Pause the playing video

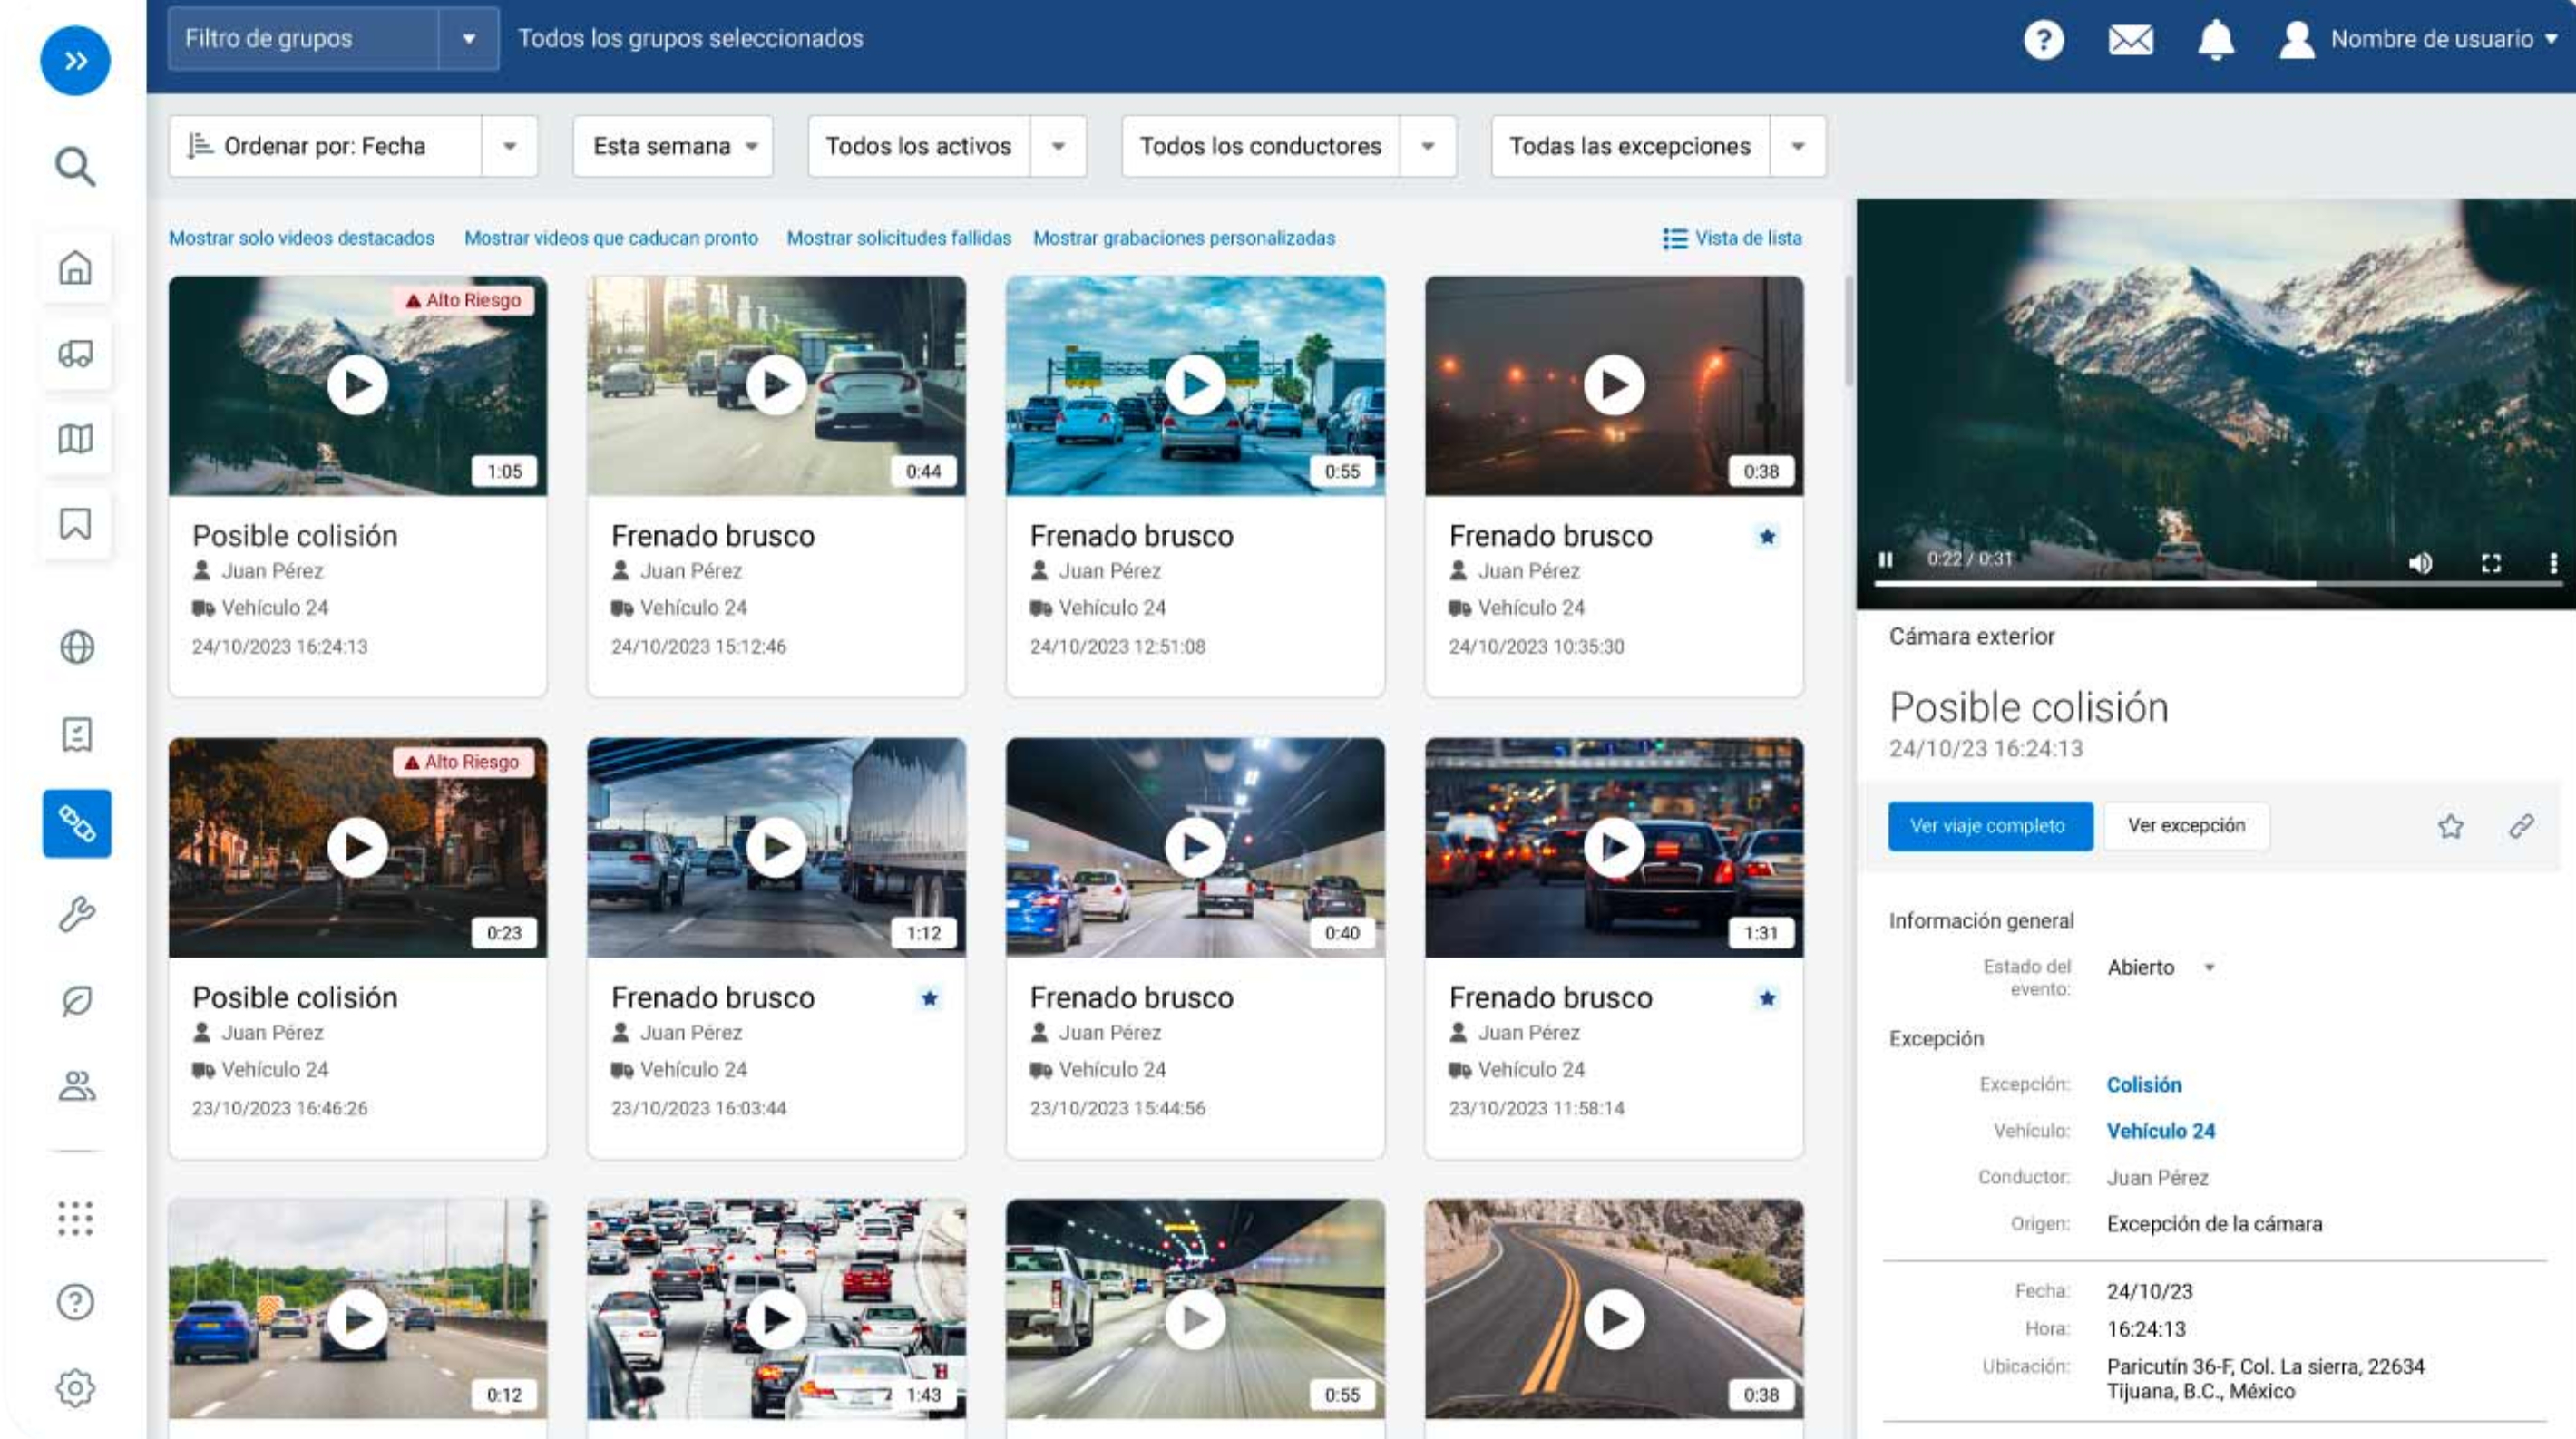click(1885, 559)
